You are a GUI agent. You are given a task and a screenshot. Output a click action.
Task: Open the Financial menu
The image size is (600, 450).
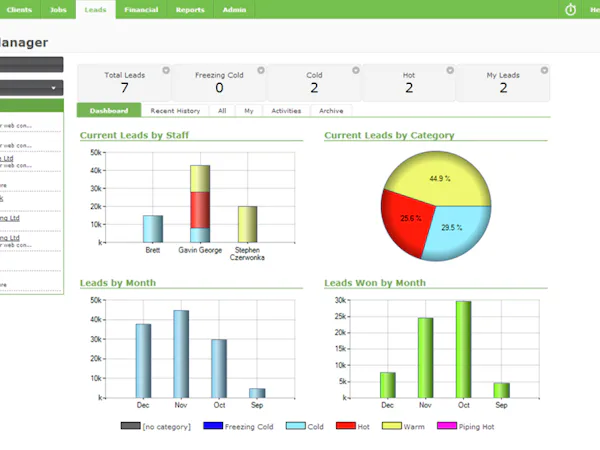point(141,10)
